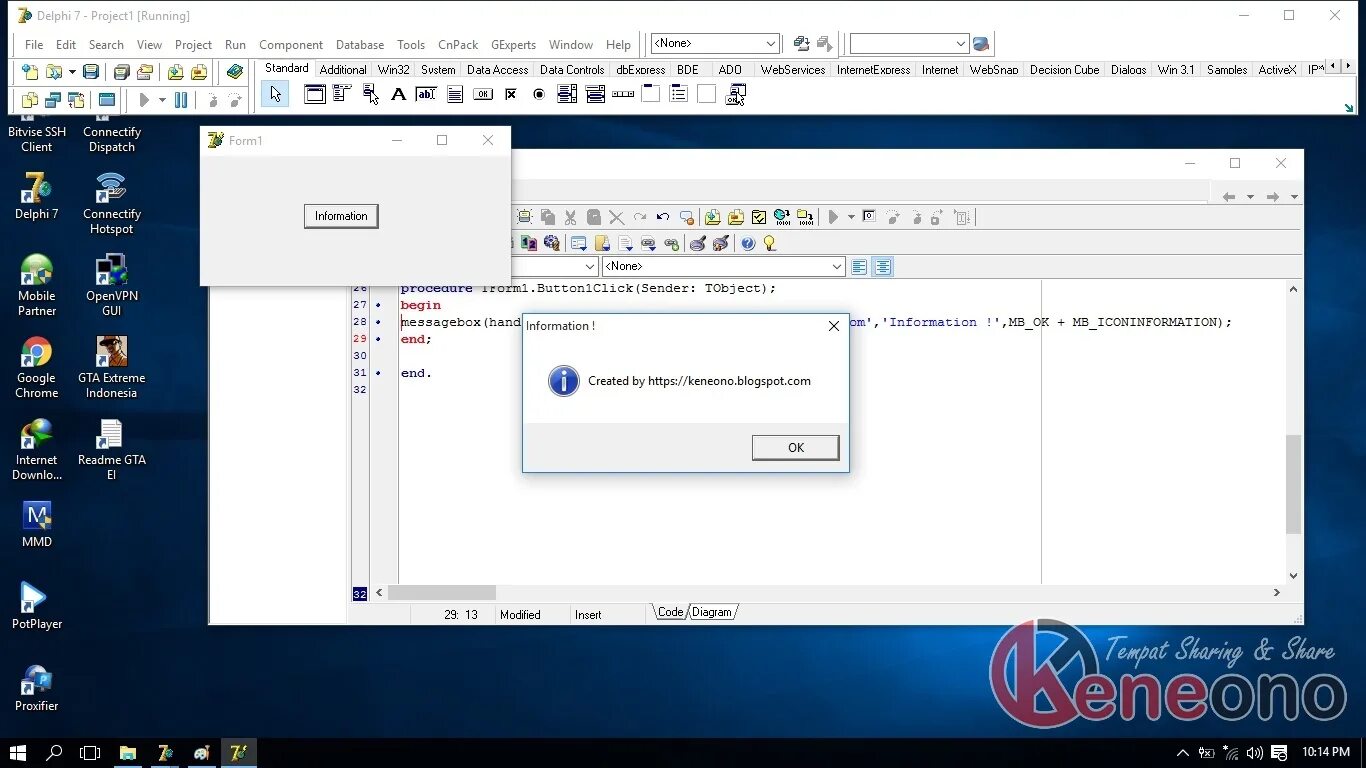Screen dimensions: 1366x768
Task: Click the editor's horizontal scrollbar thumb
Action: [442, 592]
